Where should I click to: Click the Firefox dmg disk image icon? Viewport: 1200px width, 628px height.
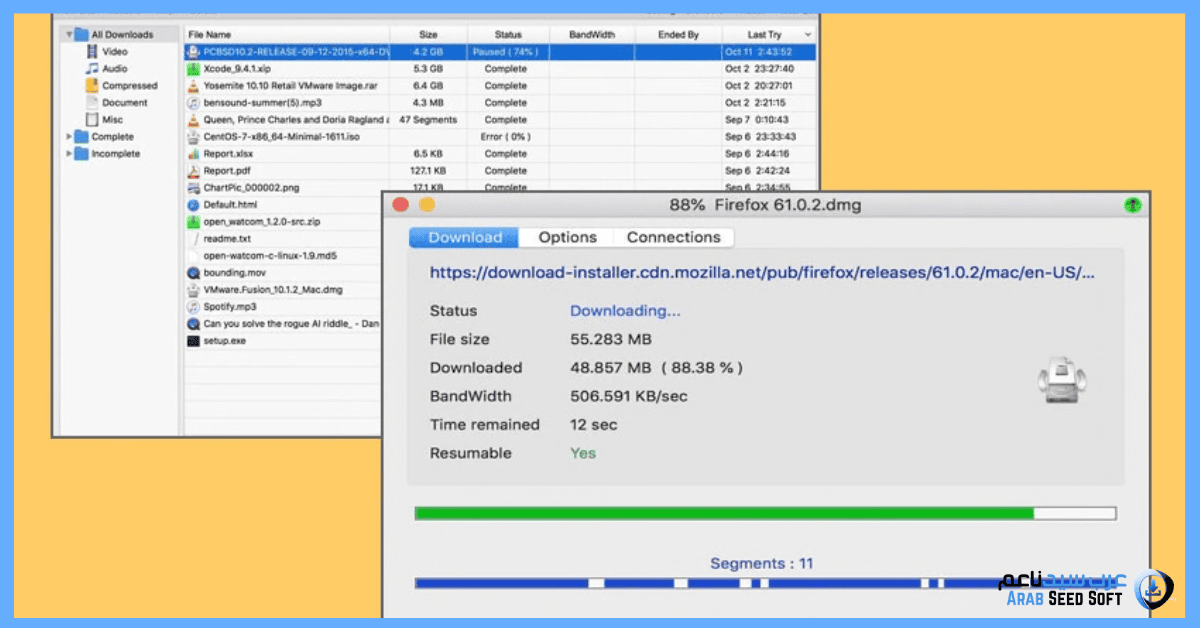(x=1061, y=382)
